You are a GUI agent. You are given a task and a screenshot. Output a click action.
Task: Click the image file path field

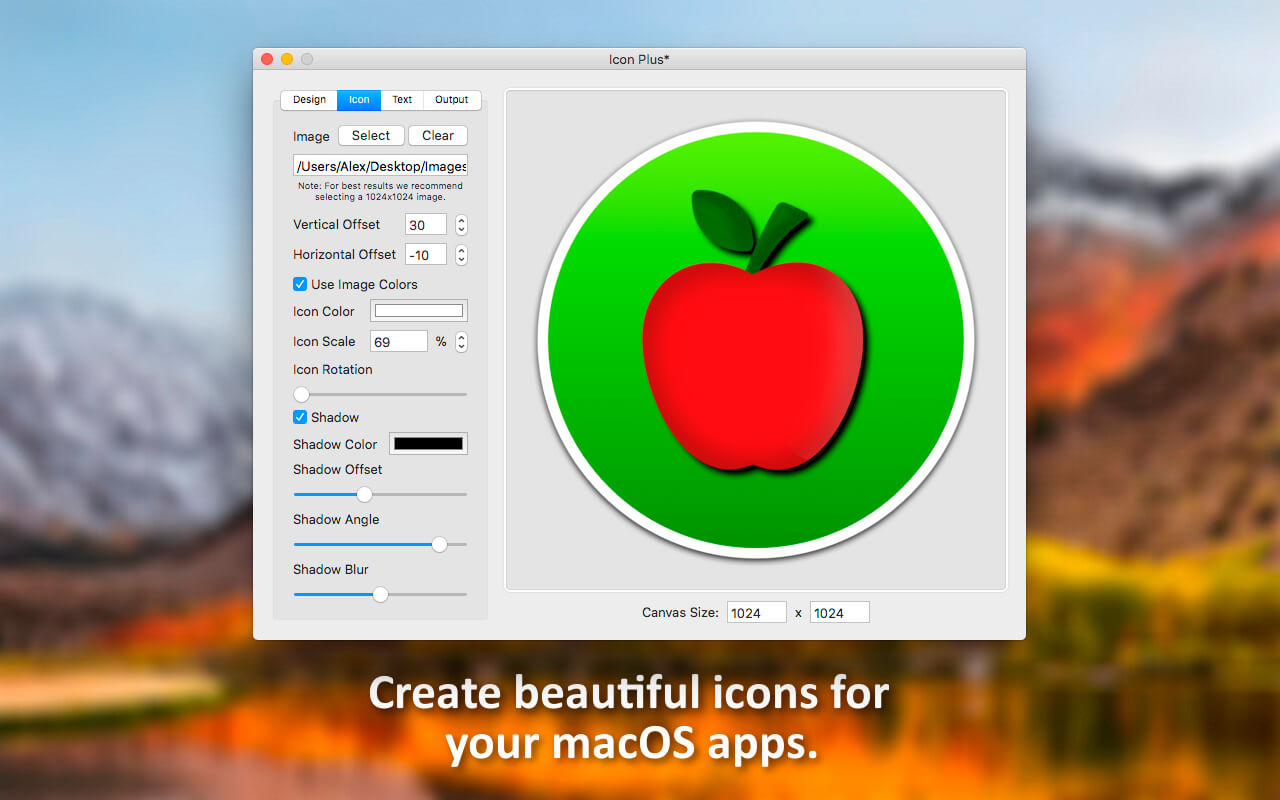[380, 166]
